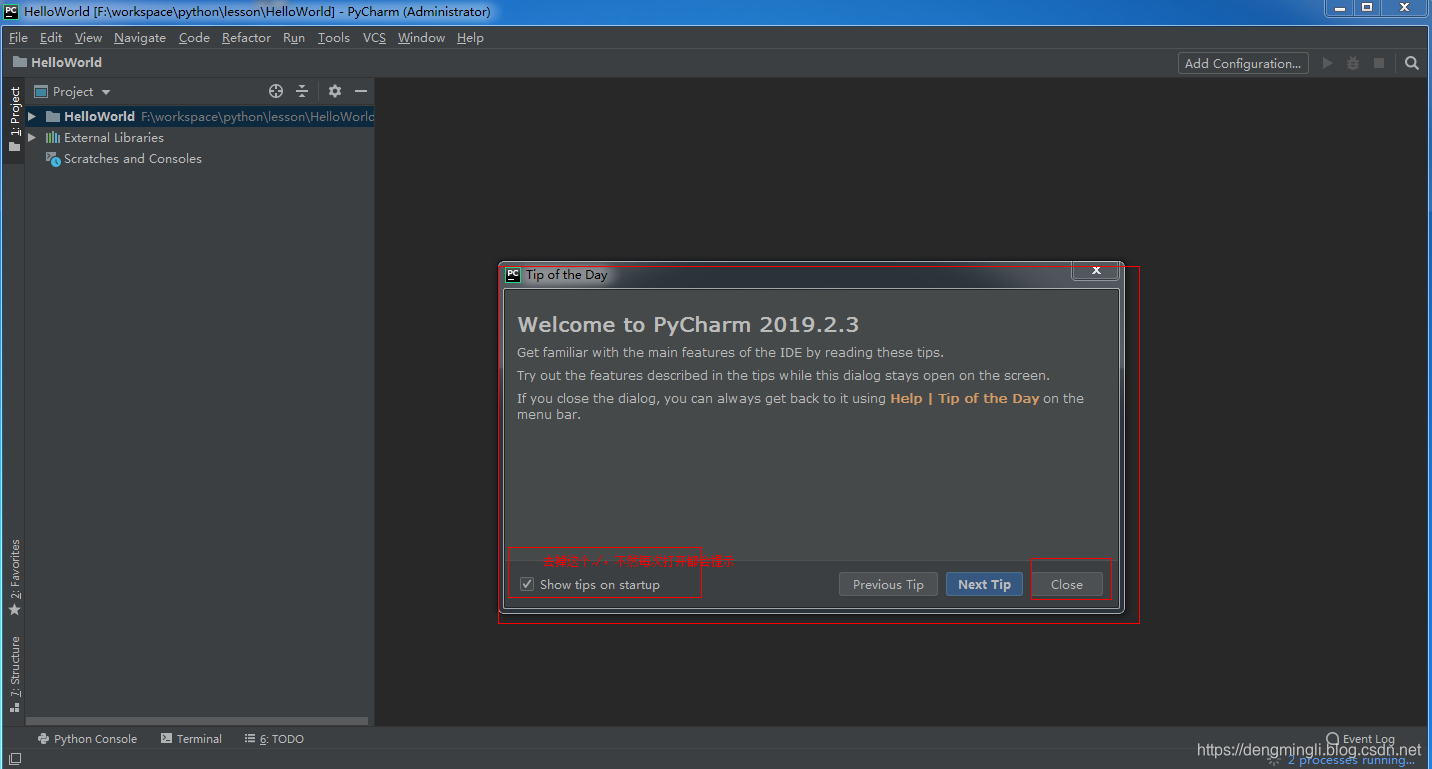Open the Python Console tab

(x=87, y=739)
